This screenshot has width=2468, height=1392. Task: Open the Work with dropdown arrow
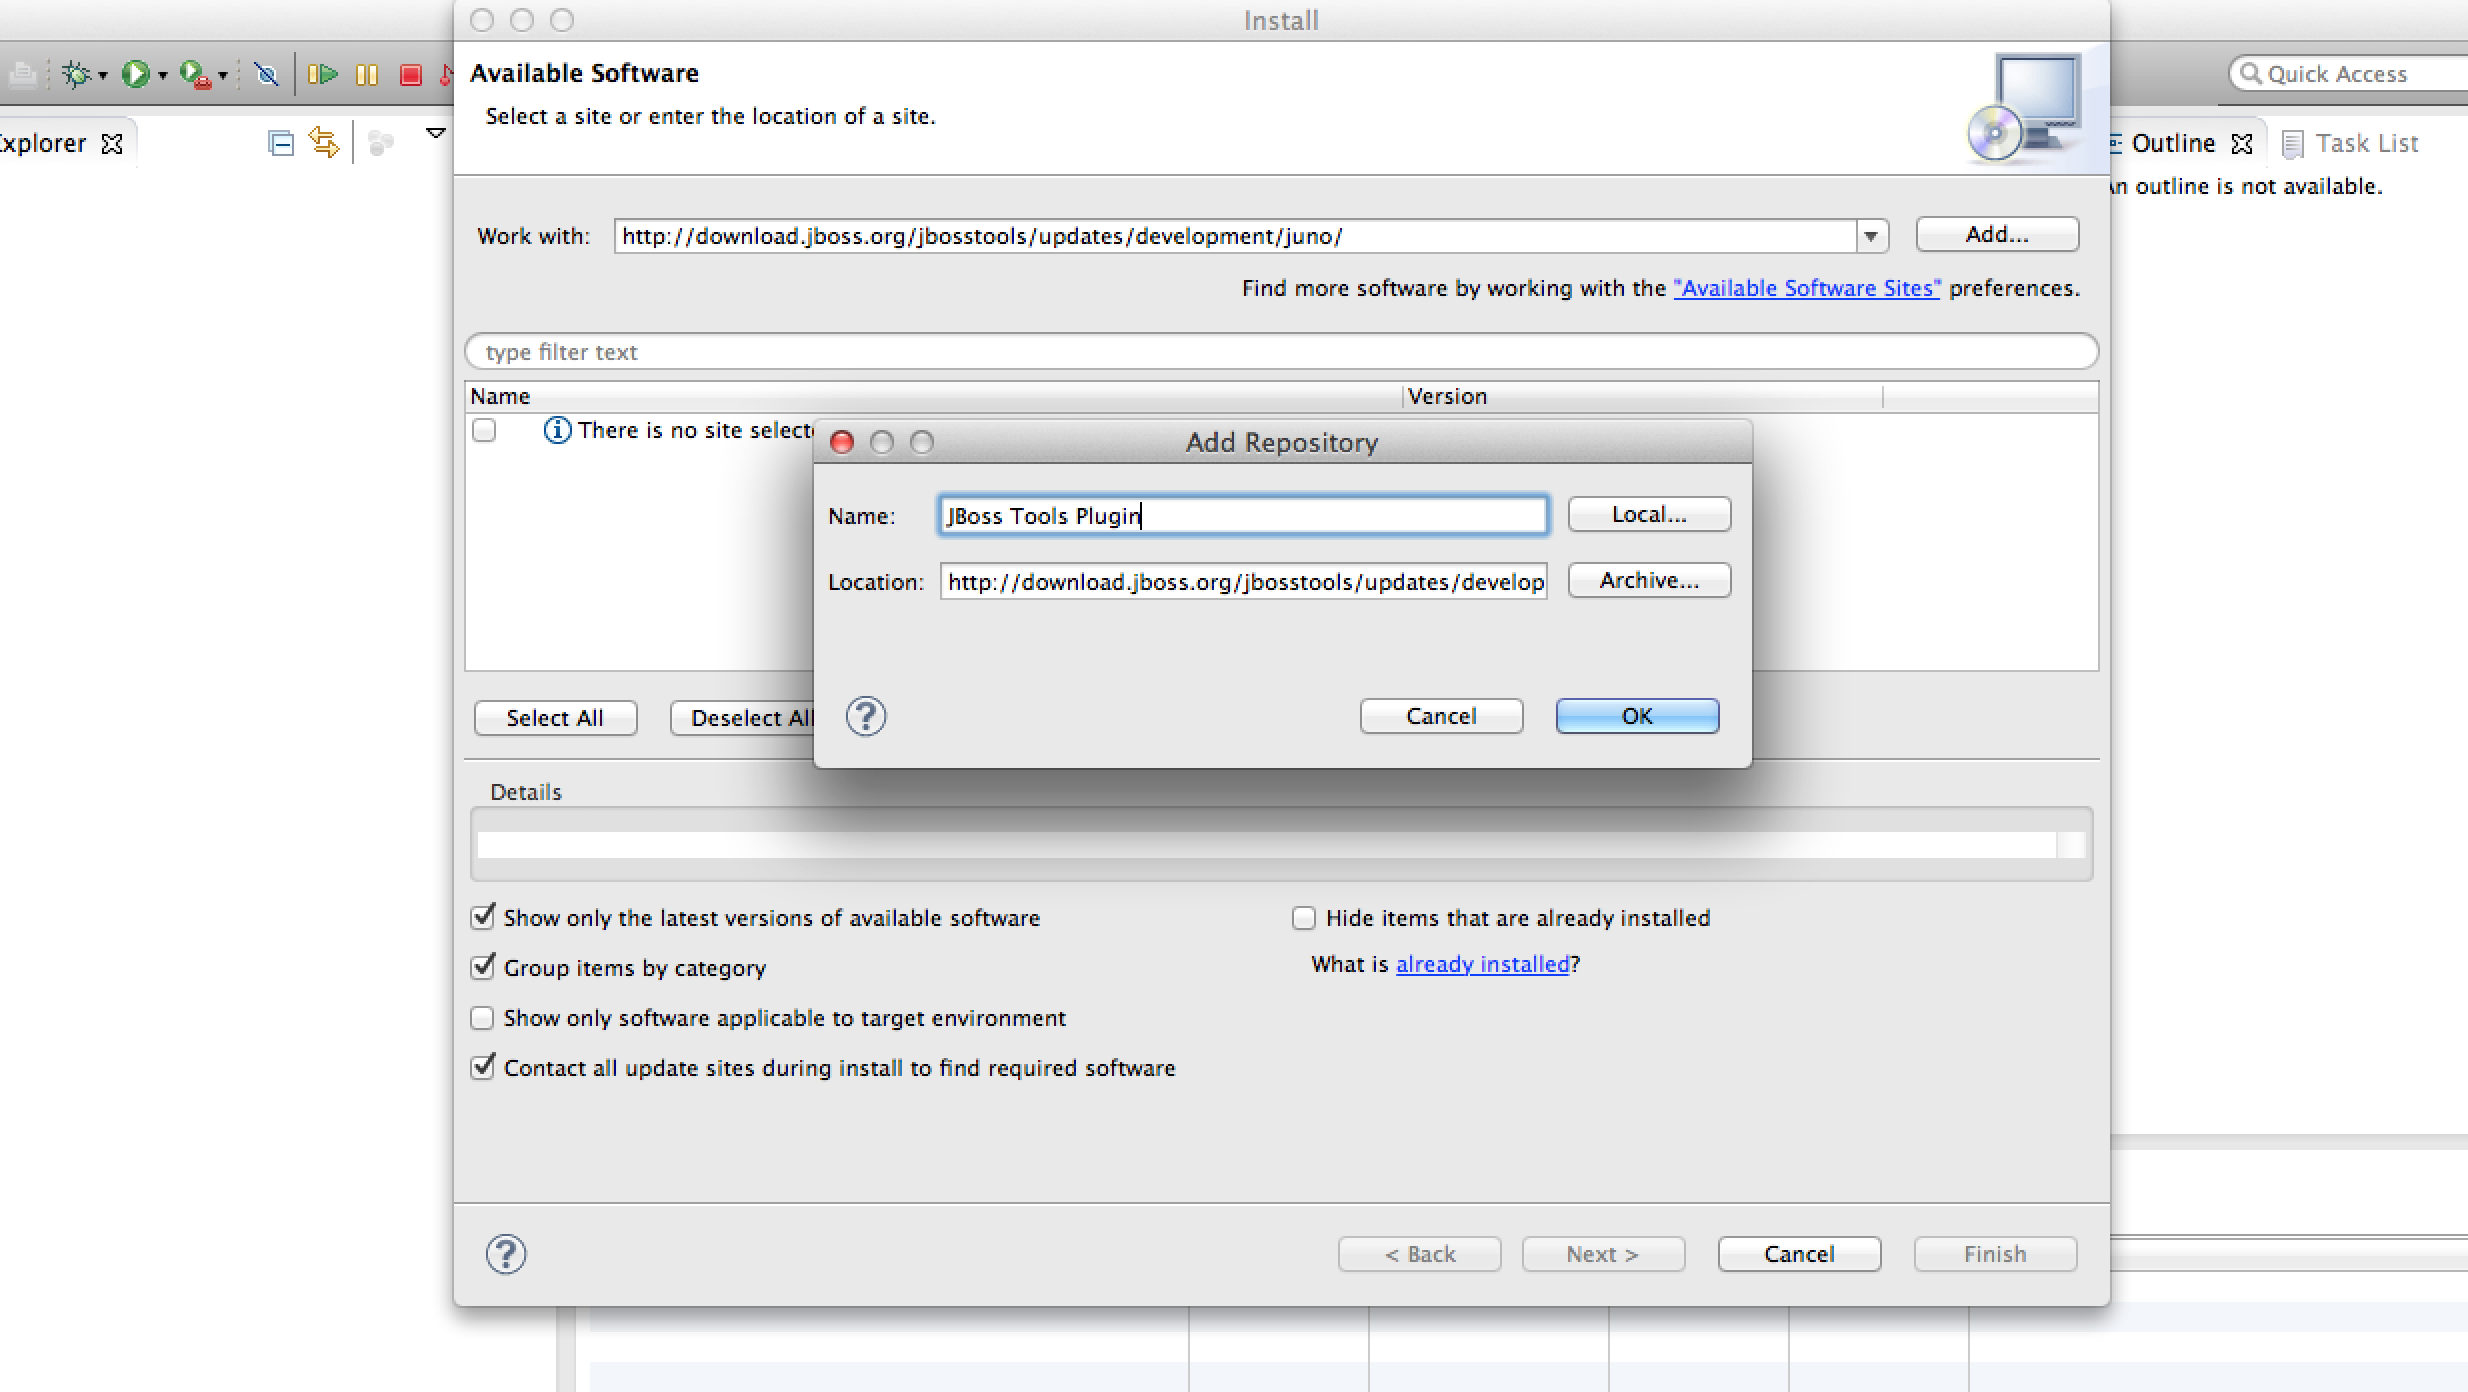point(1870,237)
